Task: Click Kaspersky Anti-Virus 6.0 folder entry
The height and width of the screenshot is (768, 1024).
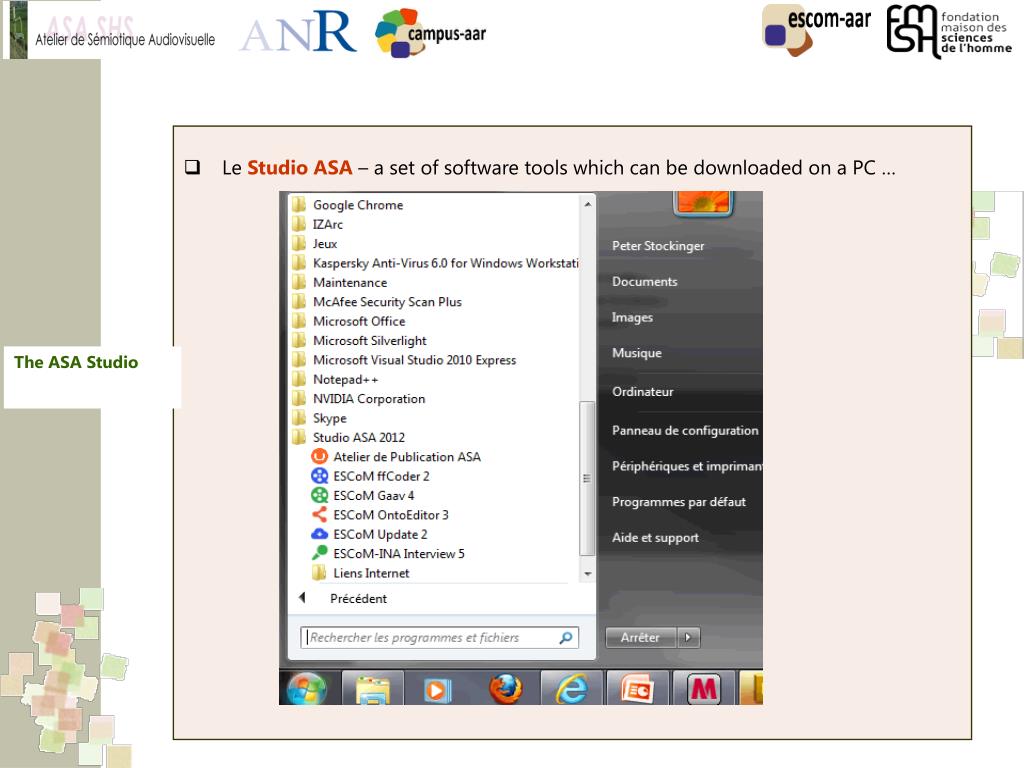Action: [x=435, y=263]
